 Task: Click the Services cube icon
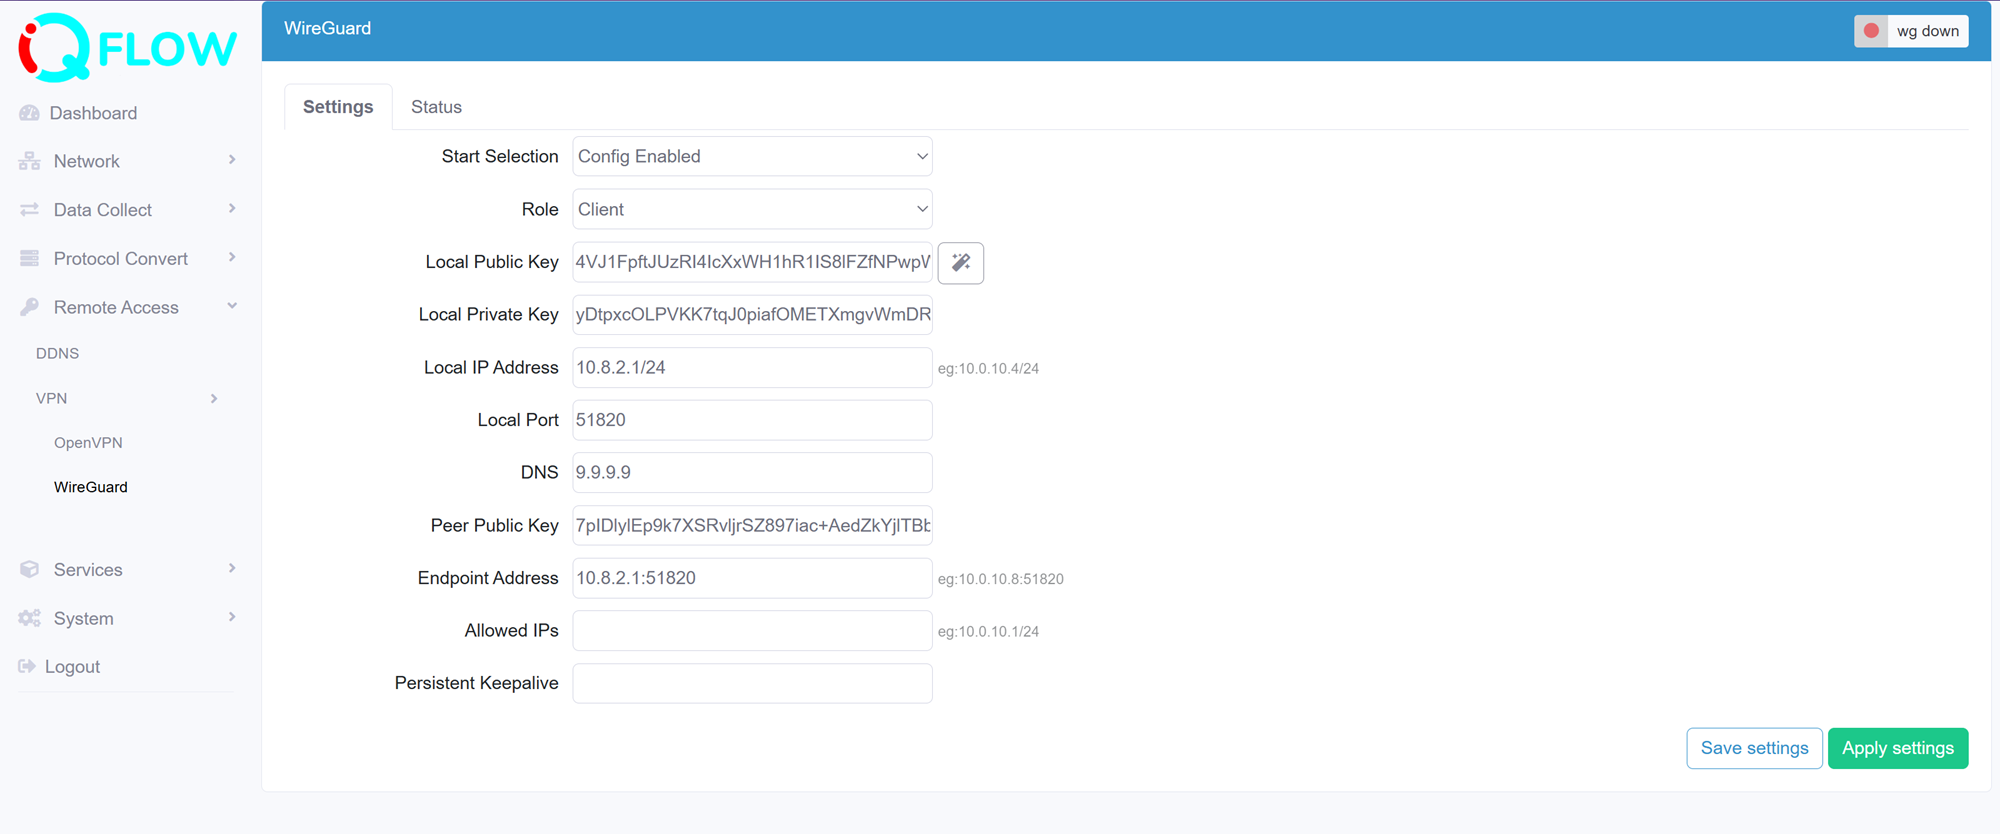pyautogui.click(x=29, y=569)
